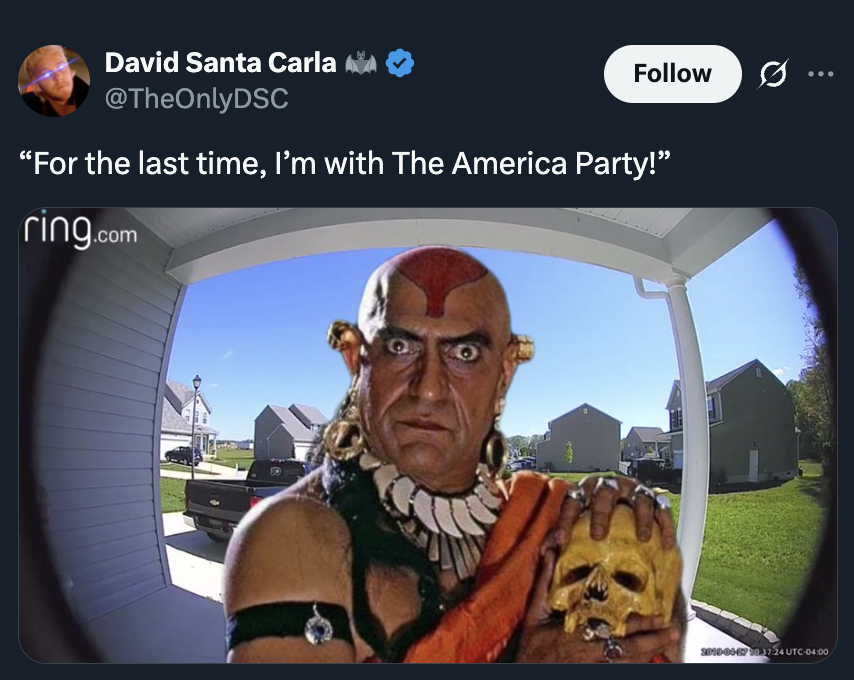Image resolution: width=854 pixels, height=680 pixels.
Task: Click the David Santa Carla profile avatar
Action: [x=54, y=80]
